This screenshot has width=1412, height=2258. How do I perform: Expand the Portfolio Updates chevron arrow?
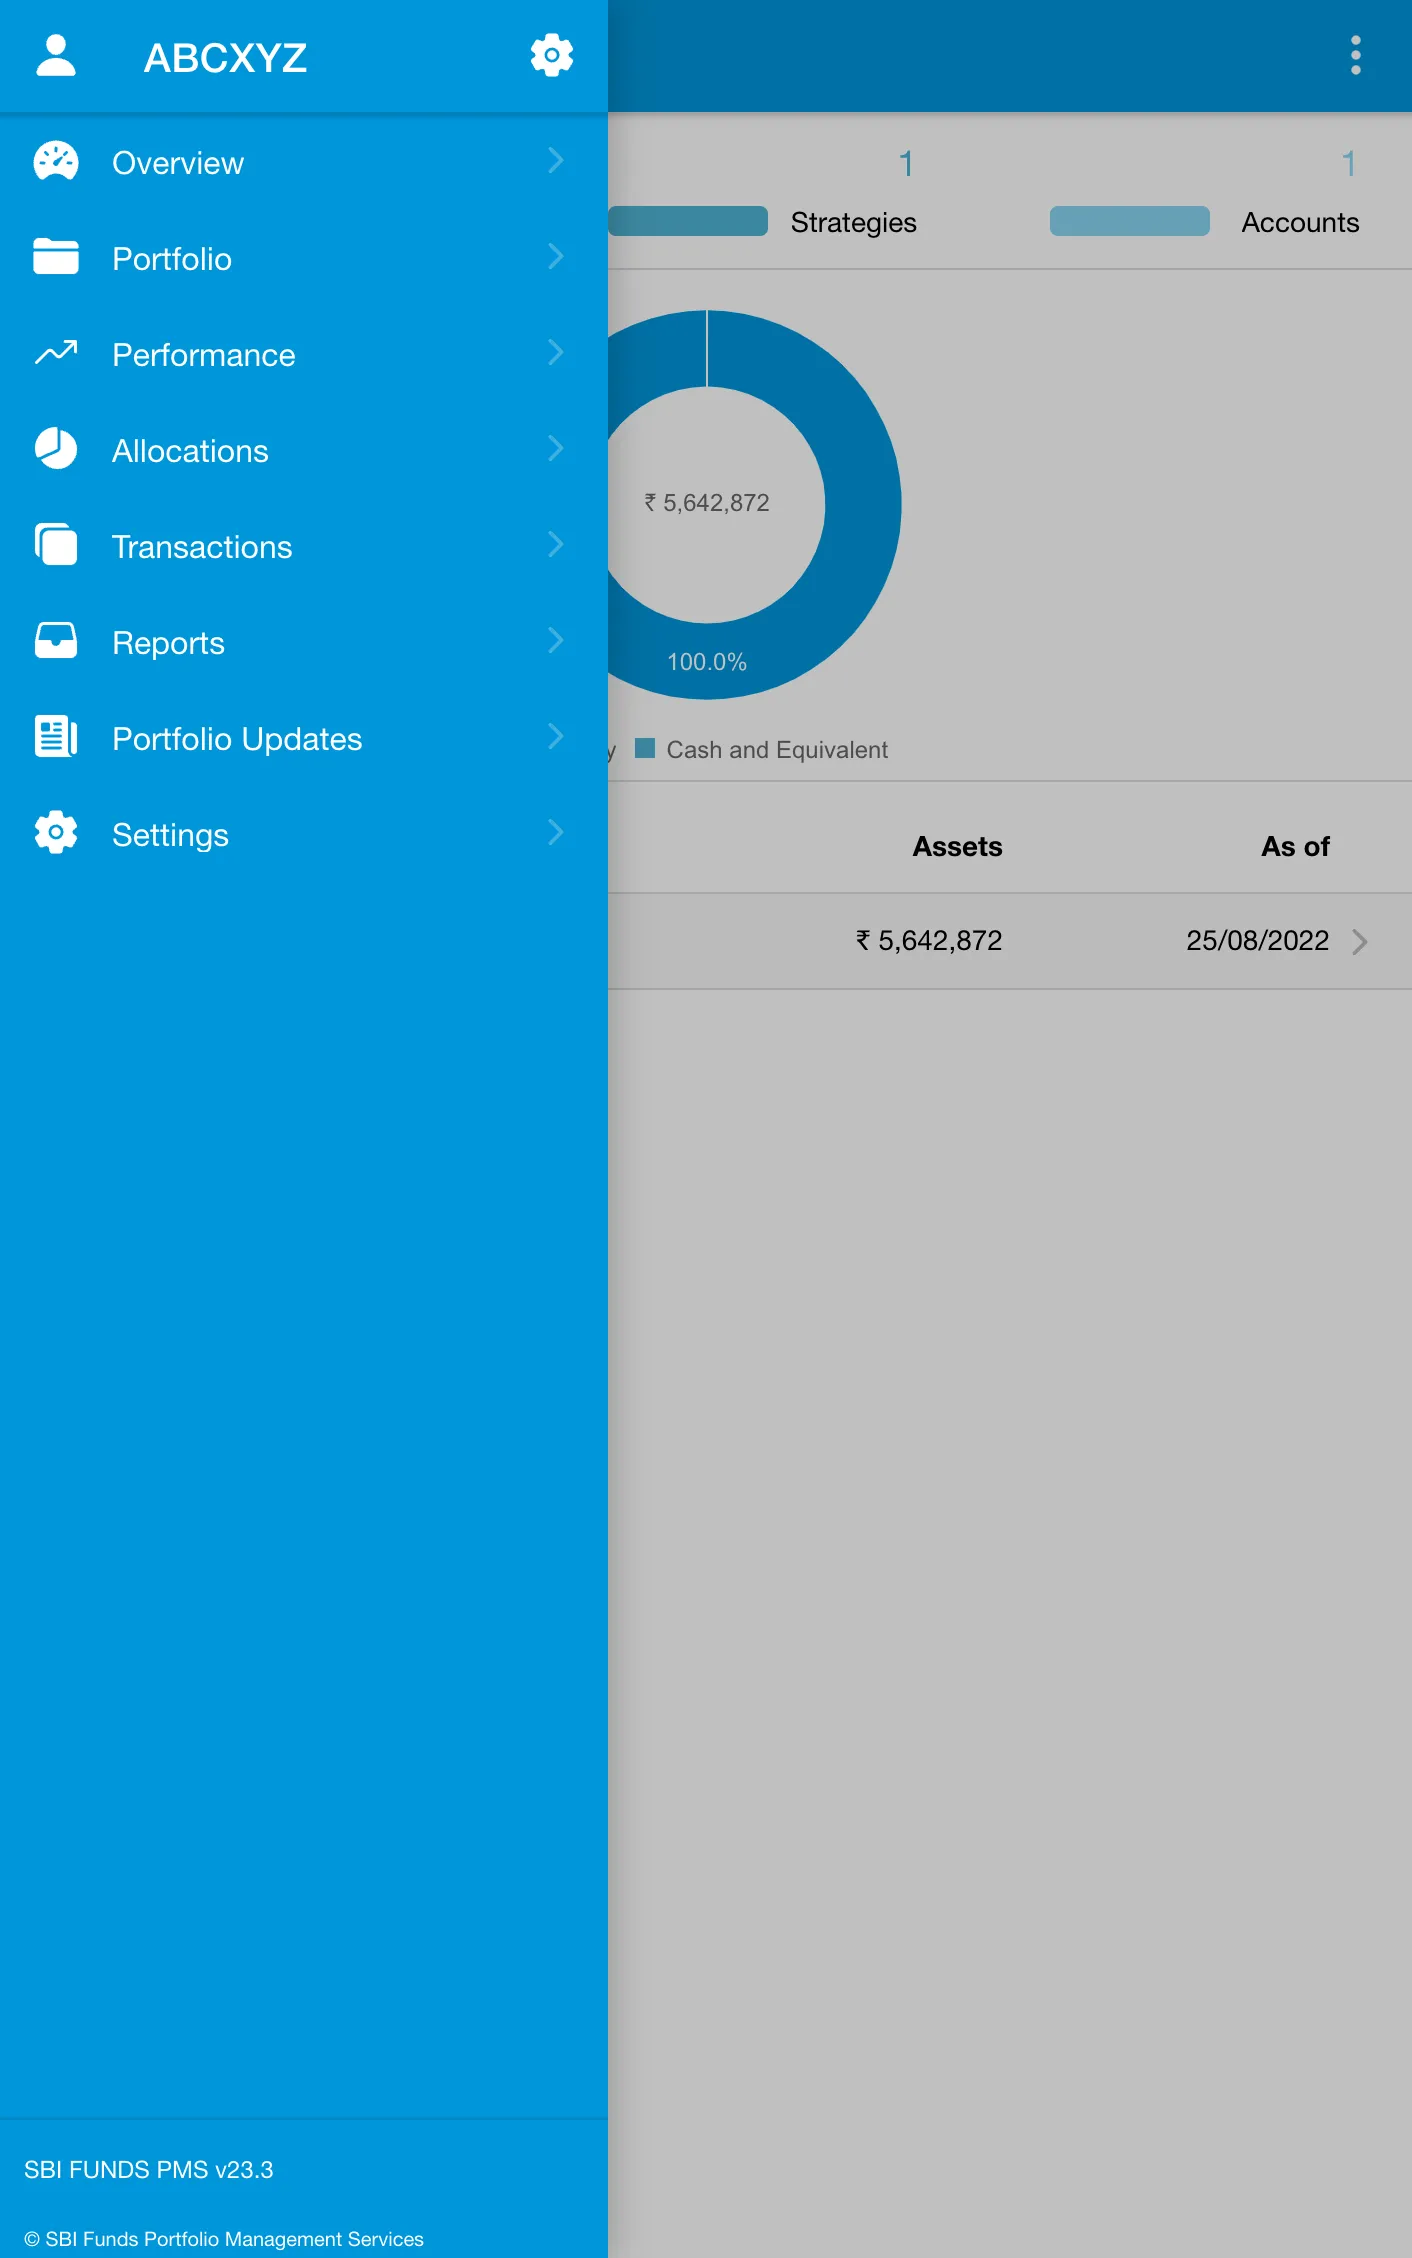(556, 736)
